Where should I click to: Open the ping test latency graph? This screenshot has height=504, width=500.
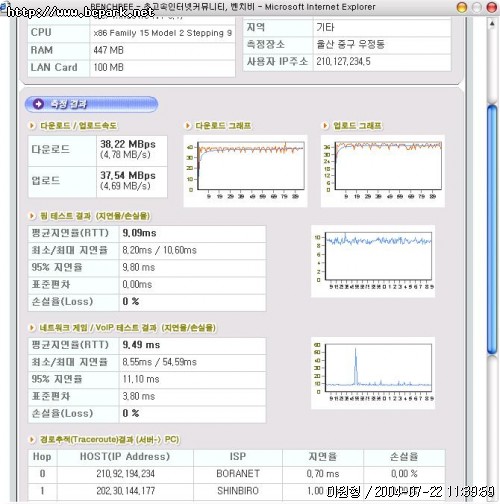(373, 261)
